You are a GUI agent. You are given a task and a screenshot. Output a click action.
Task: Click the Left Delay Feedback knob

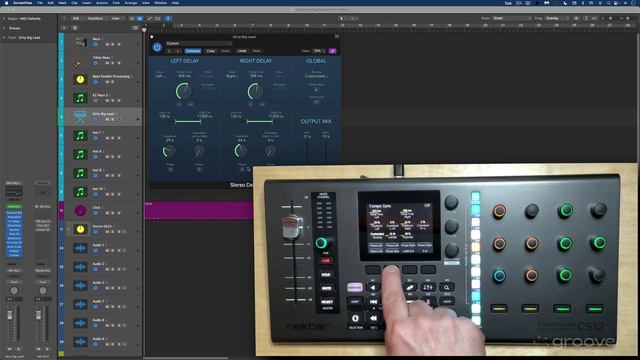click(x=169, y=151)
